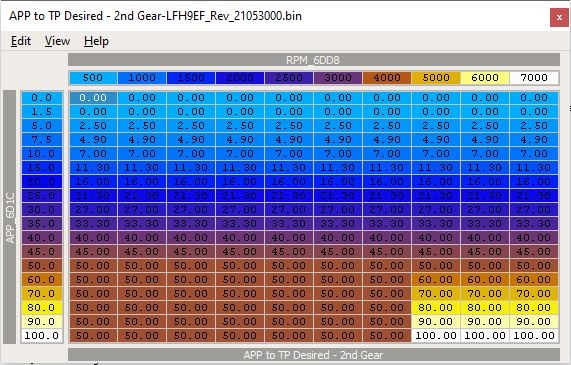Click the 40.00 cell in 6000 RPM column

(485, 238)
